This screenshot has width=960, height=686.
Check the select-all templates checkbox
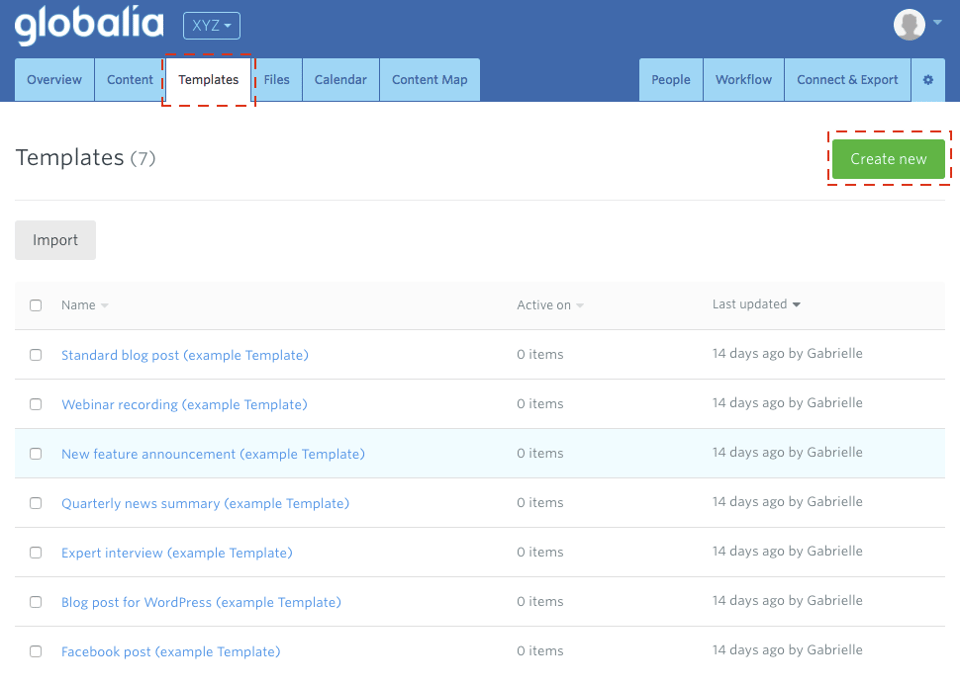36,305
